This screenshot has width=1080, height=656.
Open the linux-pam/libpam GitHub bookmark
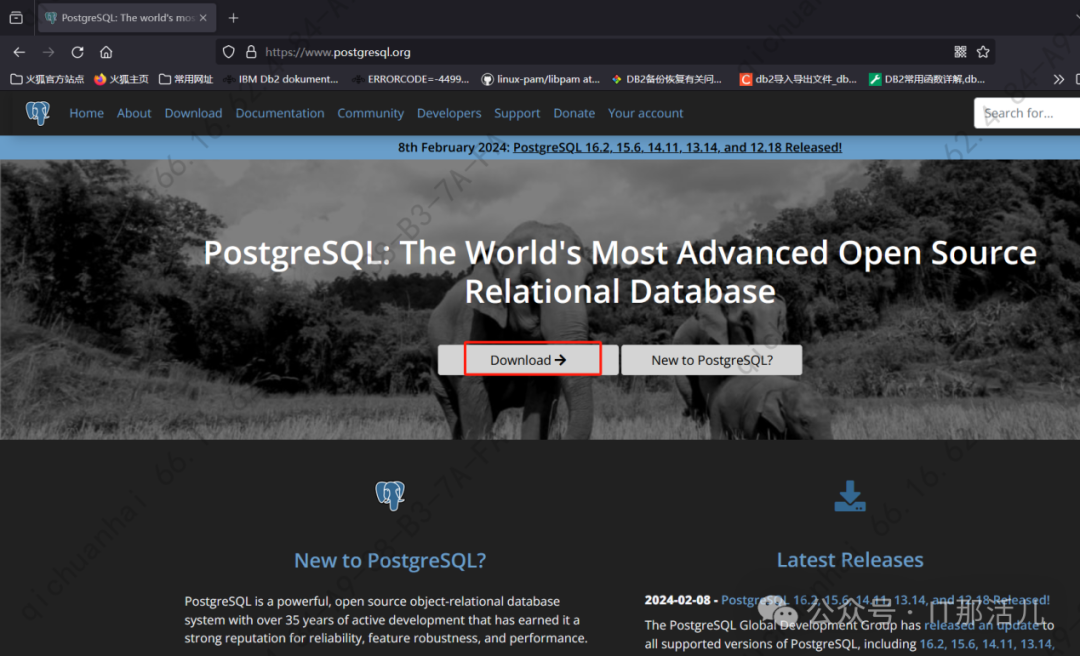541,79
